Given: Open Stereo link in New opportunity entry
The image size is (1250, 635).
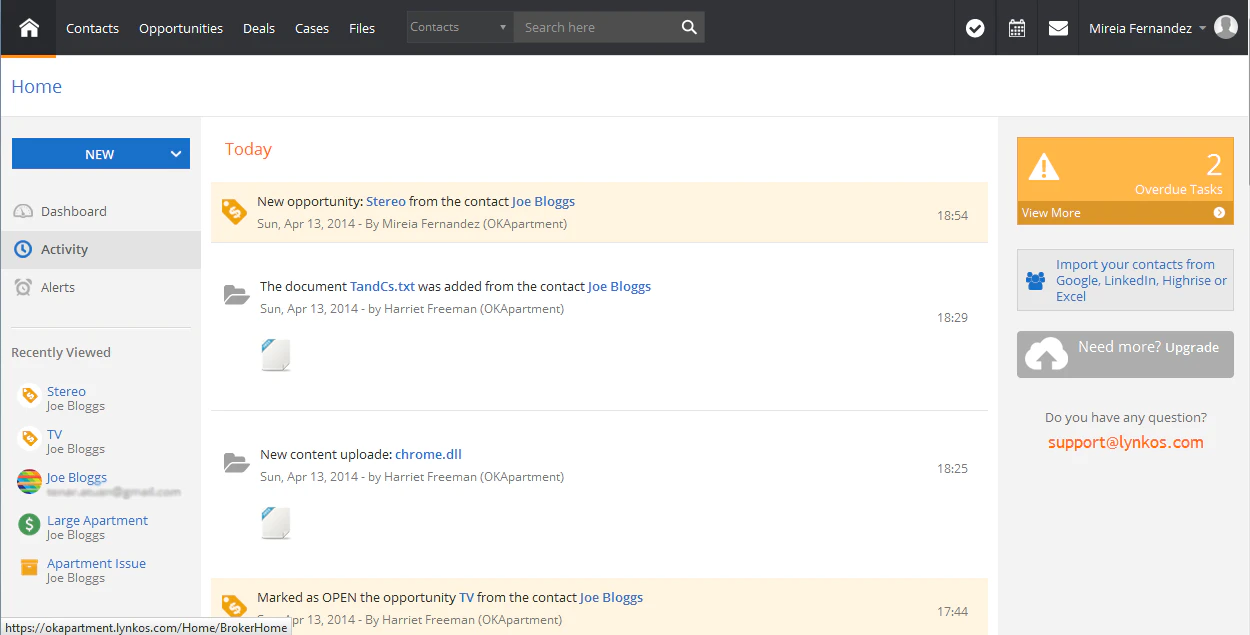Looking at the screenshot, I should [386, 201].
